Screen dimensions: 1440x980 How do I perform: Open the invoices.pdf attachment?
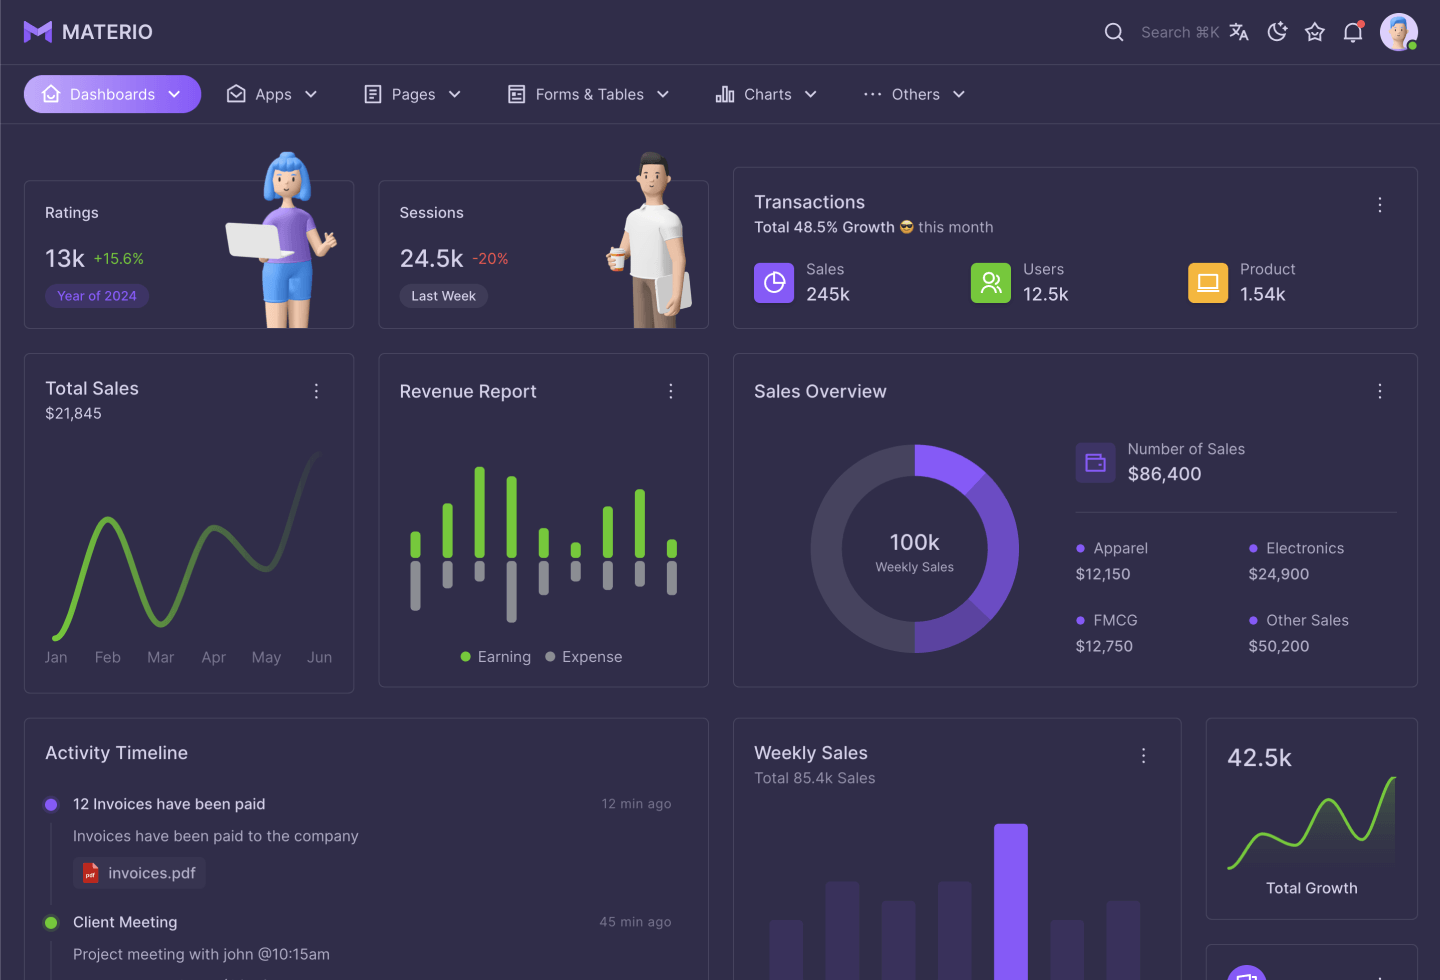[x=140, y=873]
